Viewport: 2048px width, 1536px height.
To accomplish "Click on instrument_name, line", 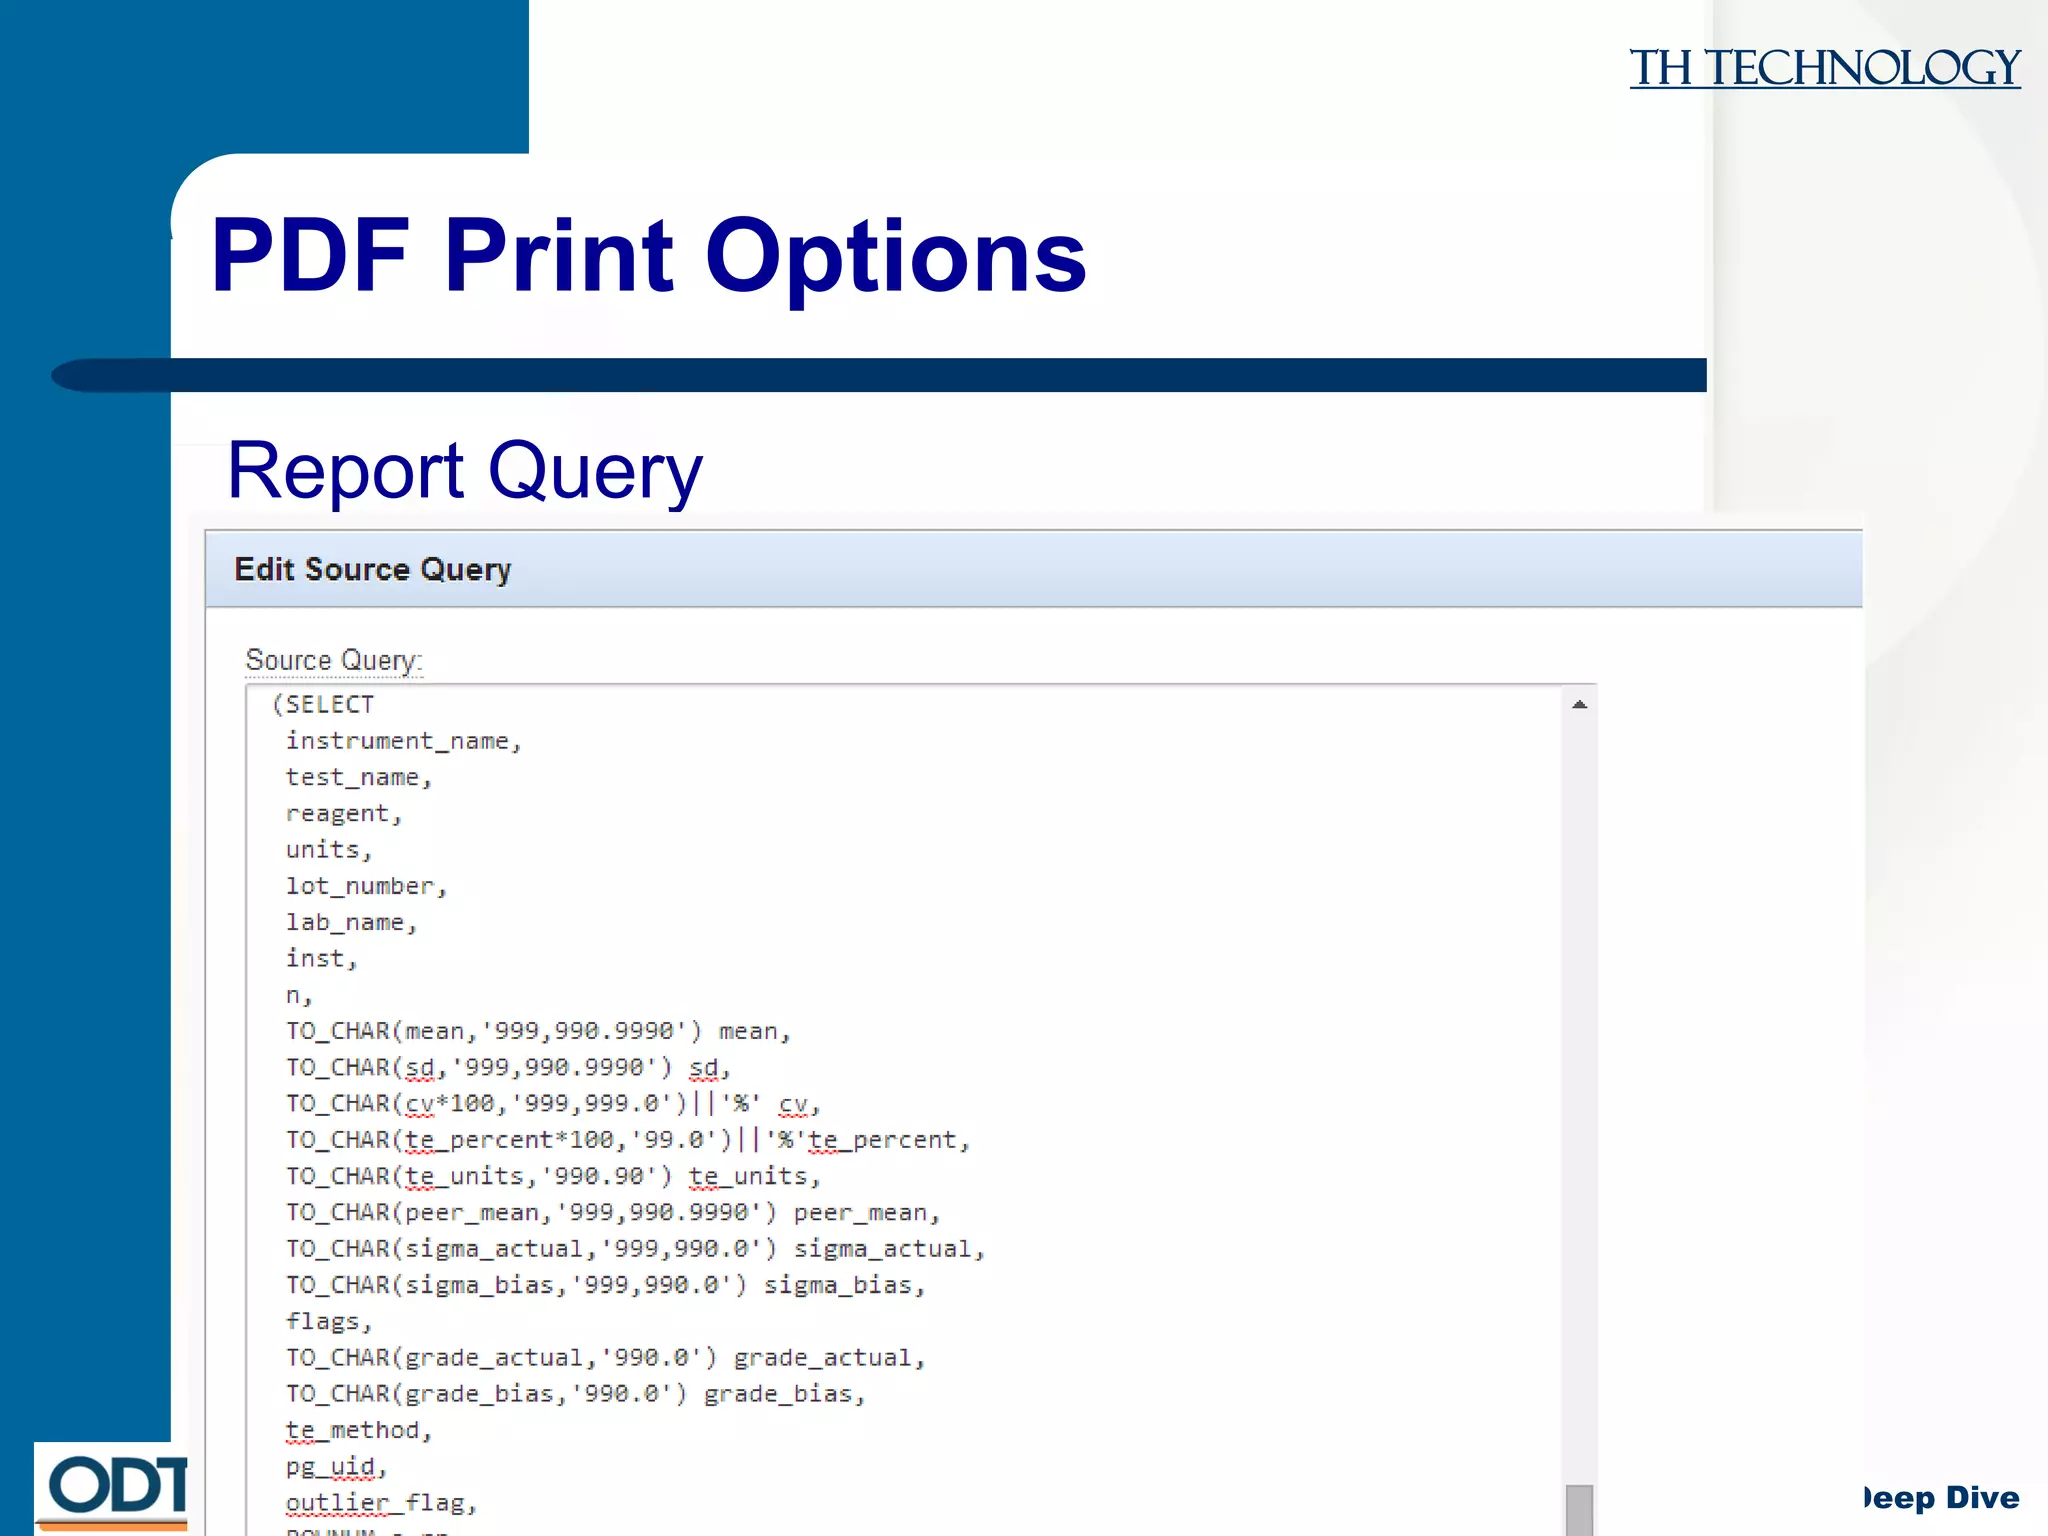I will click(404, 741).
